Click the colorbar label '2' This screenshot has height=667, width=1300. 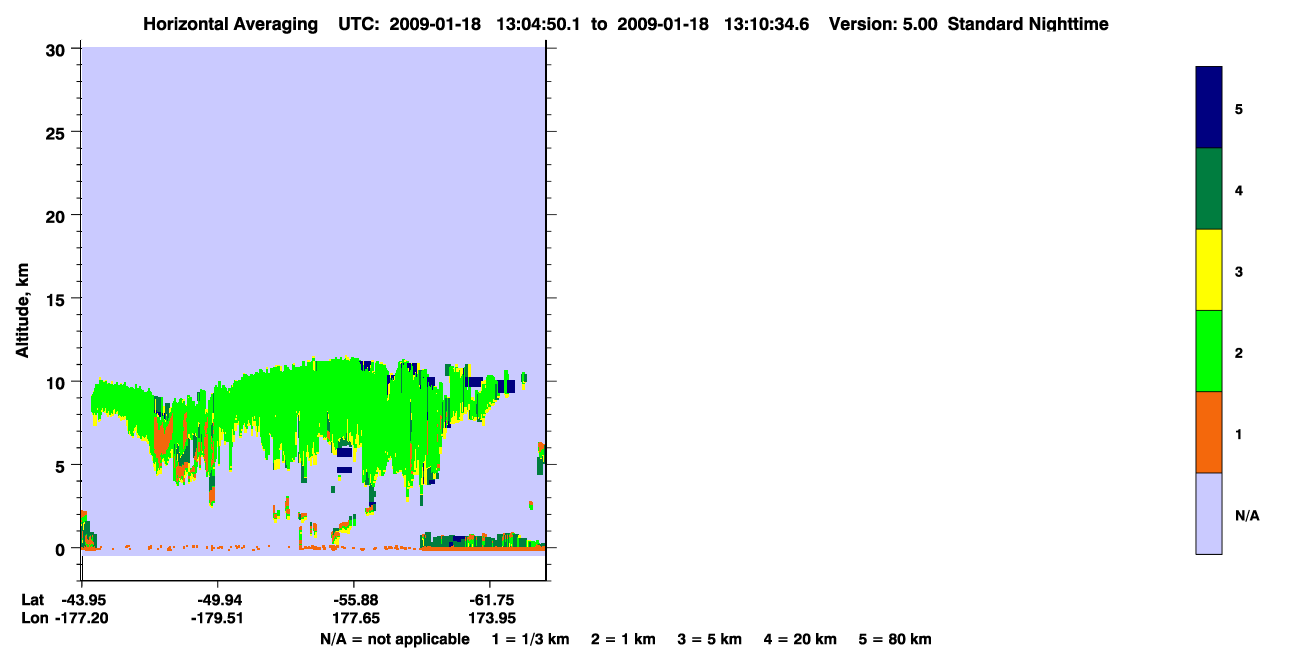pos(1239,353)
